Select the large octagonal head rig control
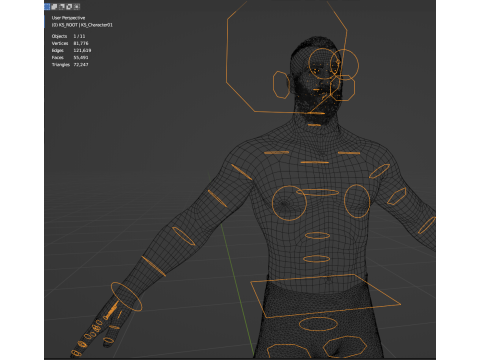This screenshot has height=360, width=480. pos(287,57)
